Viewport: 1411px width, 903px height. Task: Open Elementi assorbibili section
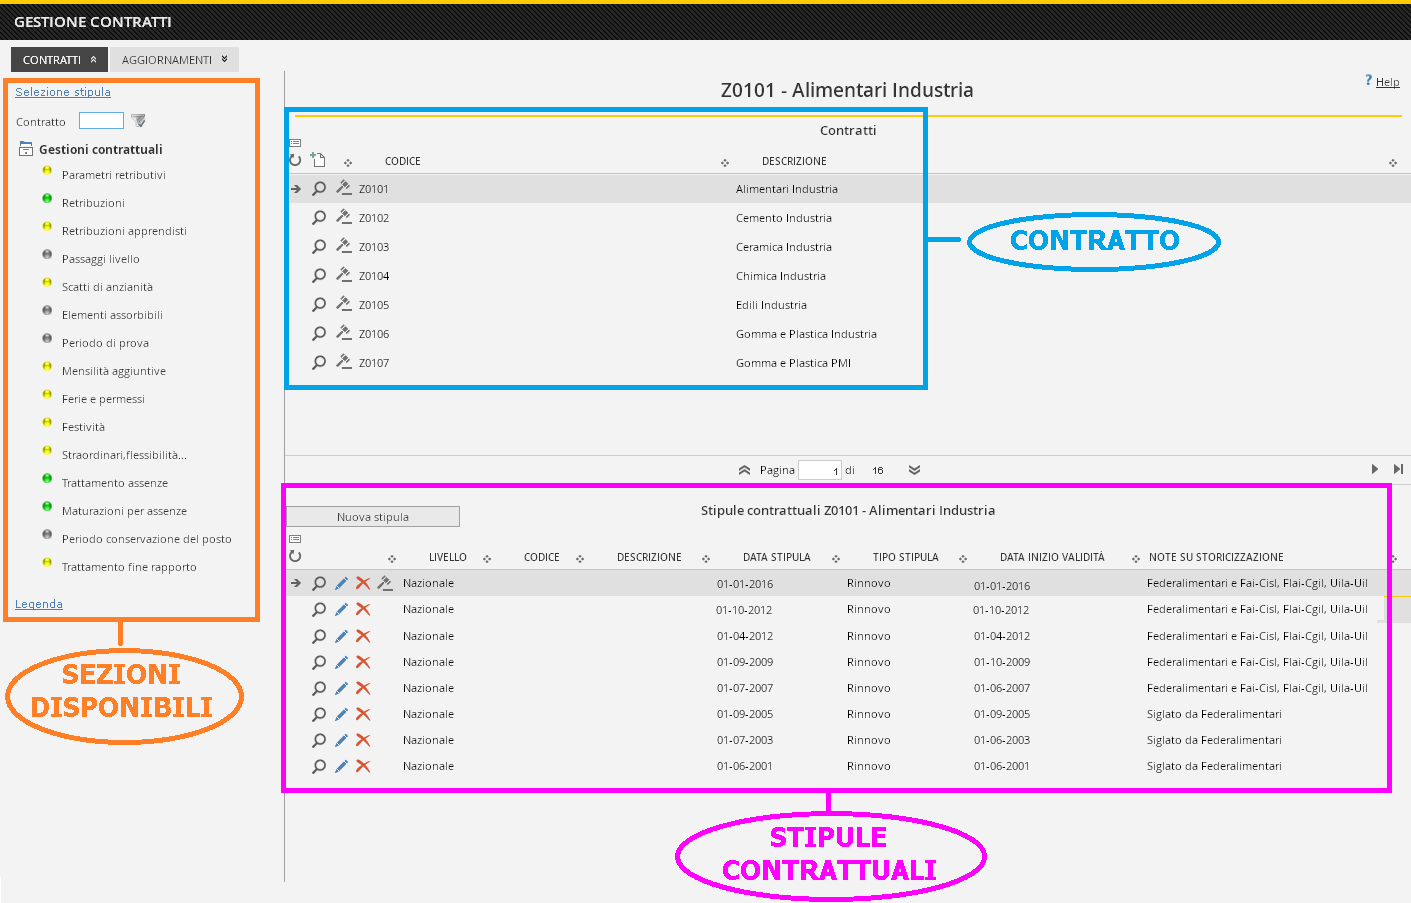[112, 315]
